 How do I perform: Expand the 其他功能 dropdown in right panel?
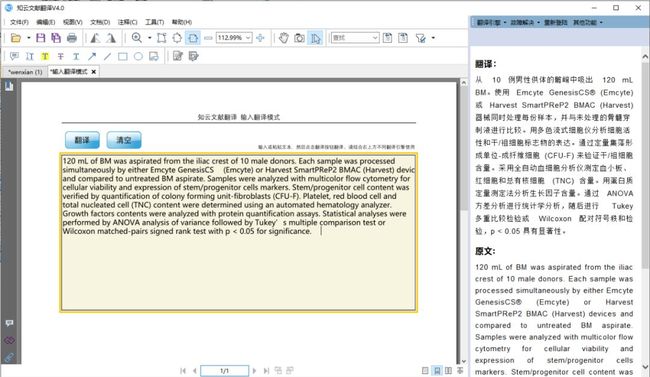tap(587, 22)
